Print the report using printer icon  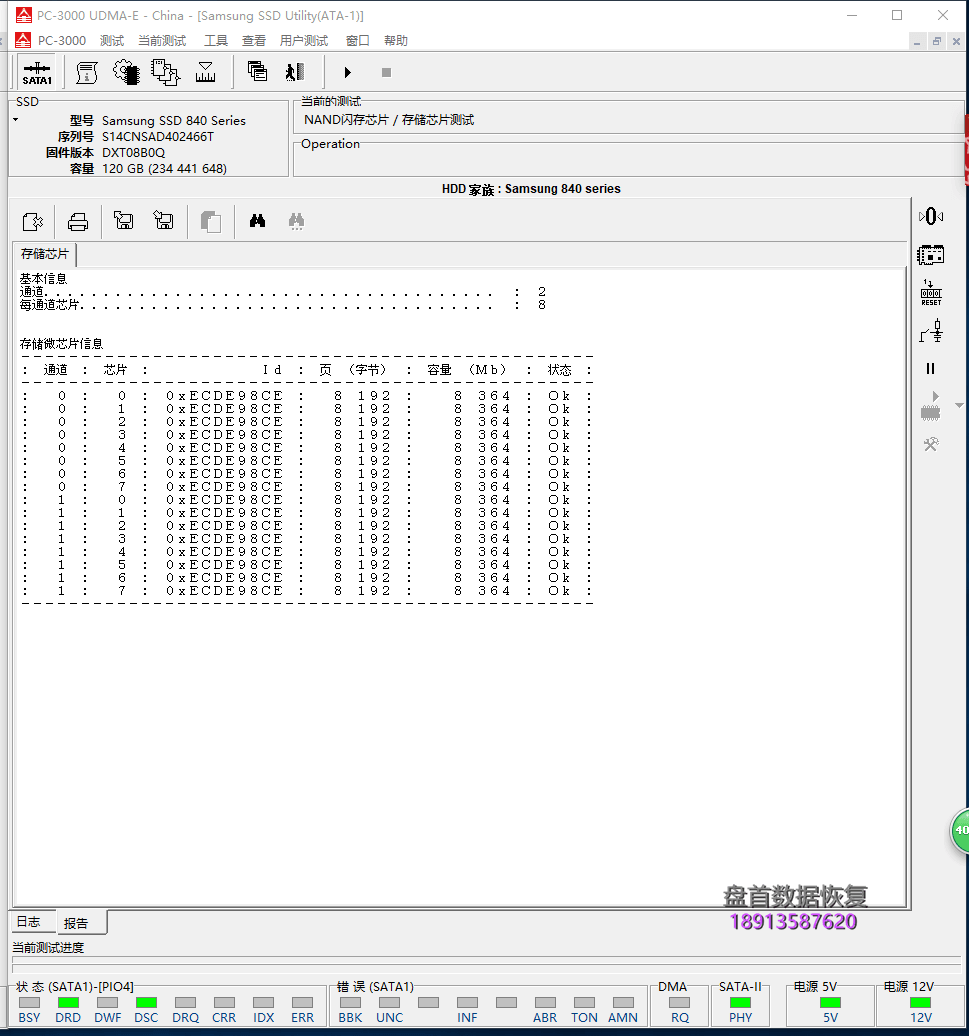click(x=78, y=221)
